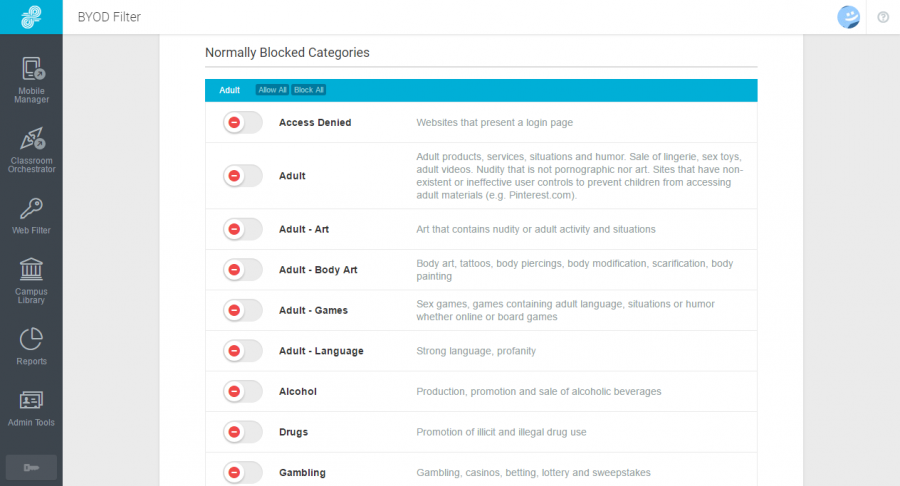Open Admin Tools in sidebar
This screenshot has width=900, height=486.
[31, 409]
